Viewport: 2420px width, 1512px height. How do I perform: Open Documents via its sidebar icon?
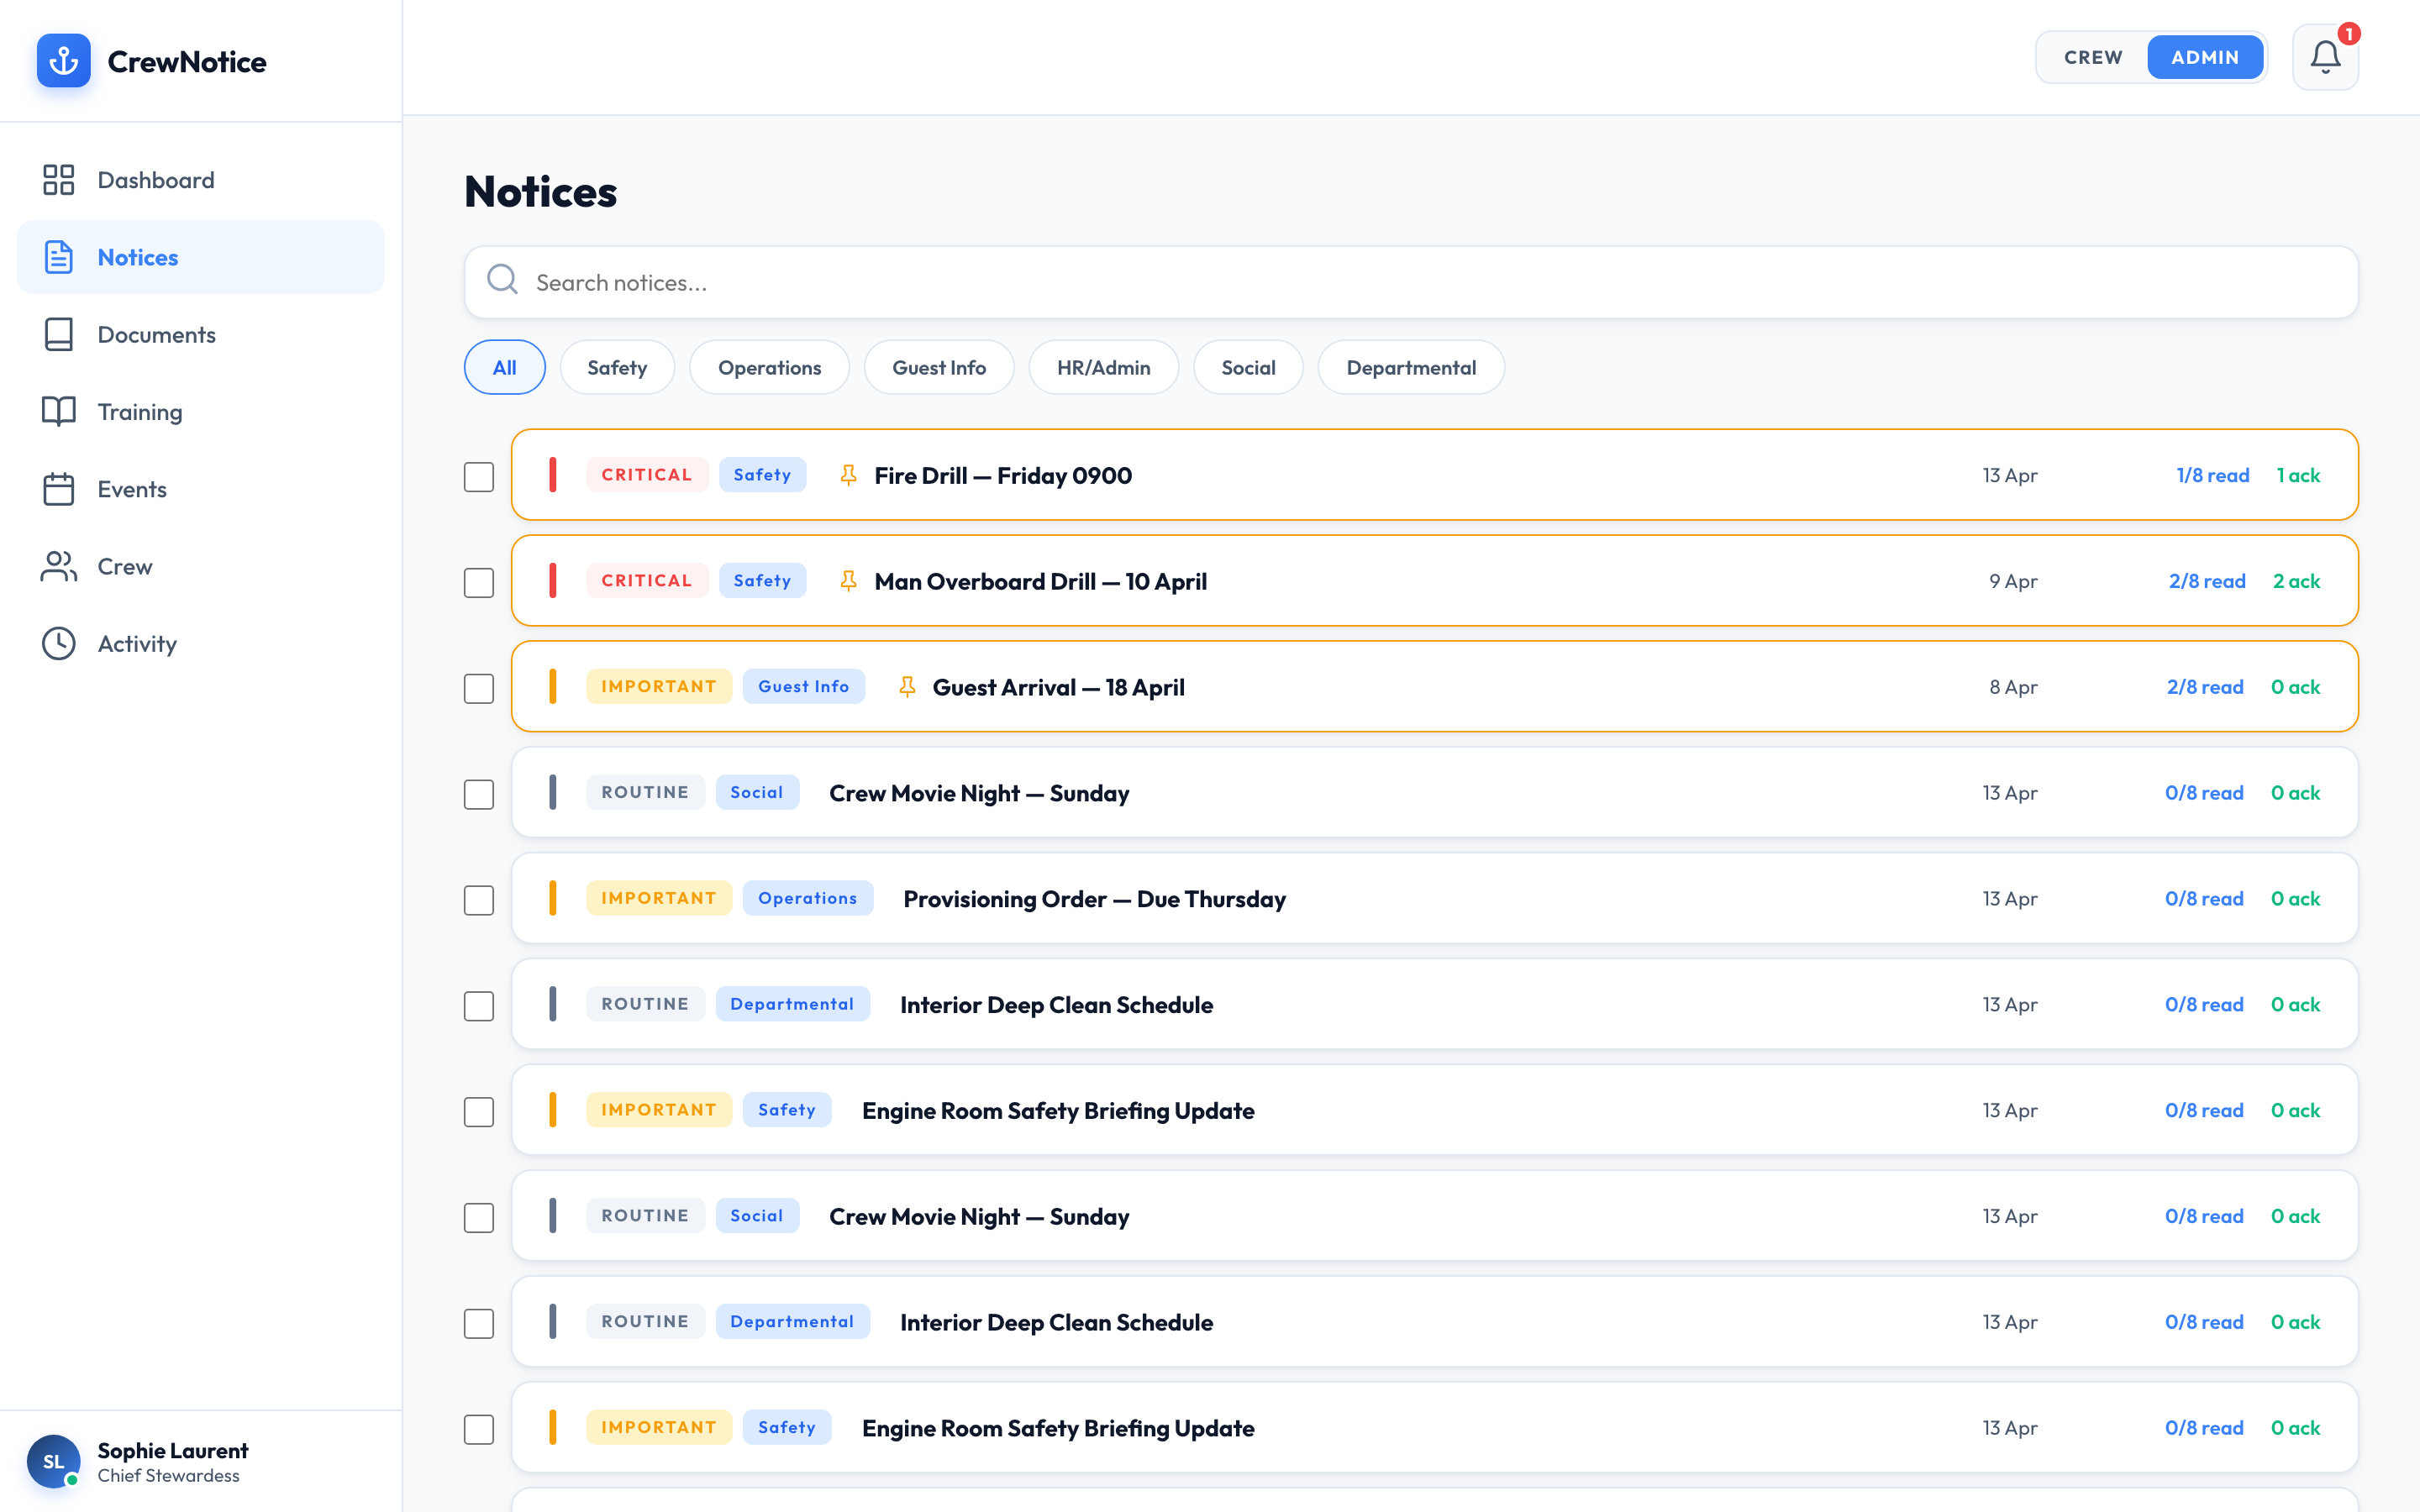(59, 335)
